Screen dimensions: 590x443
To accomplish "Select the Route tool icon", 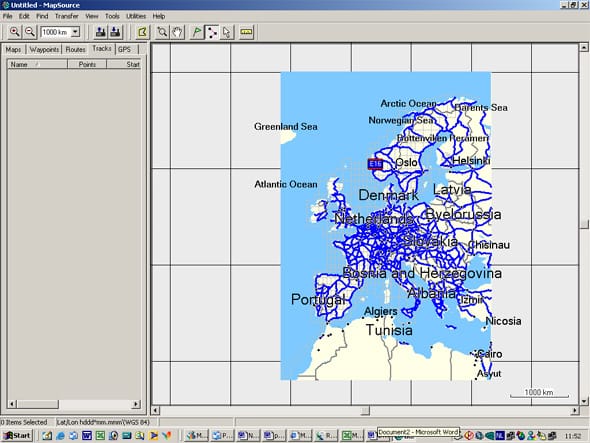I will coord(211,32).
